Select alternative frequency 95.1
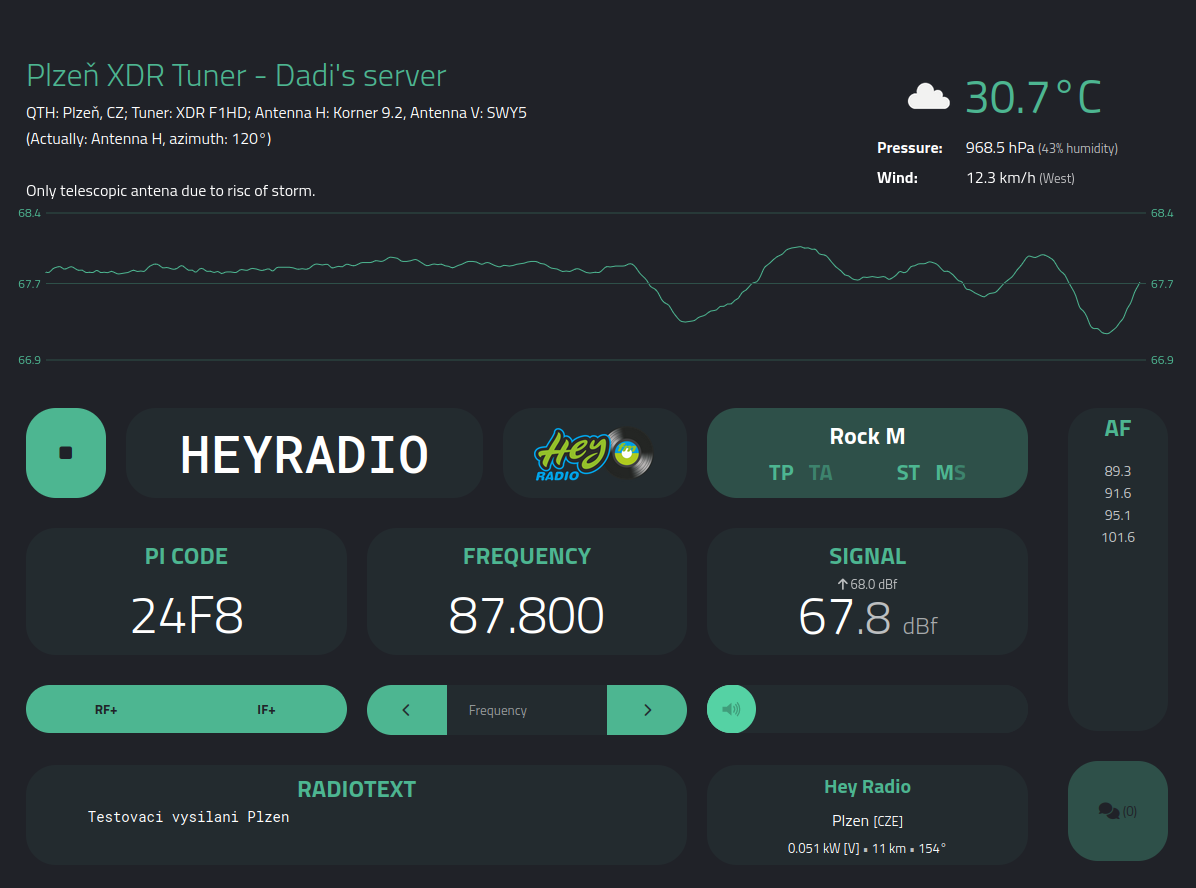The width and height of the screenshot is (1196, 888). point(1117,516)
